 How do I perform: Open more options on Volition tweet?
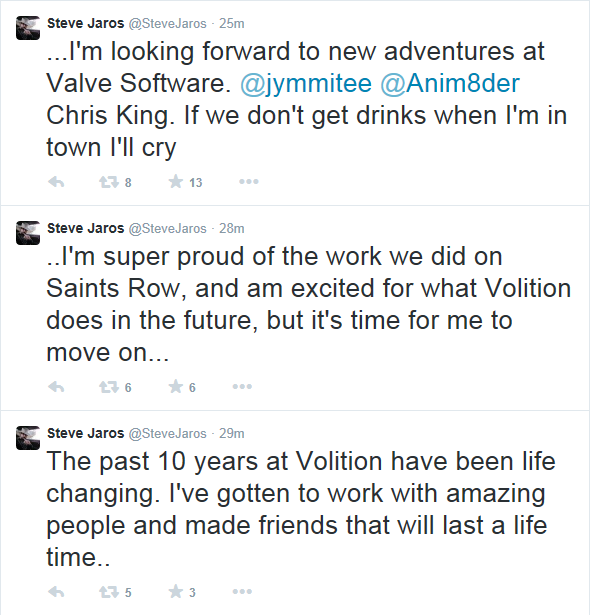pyautogui.click(x=242, y=591)
